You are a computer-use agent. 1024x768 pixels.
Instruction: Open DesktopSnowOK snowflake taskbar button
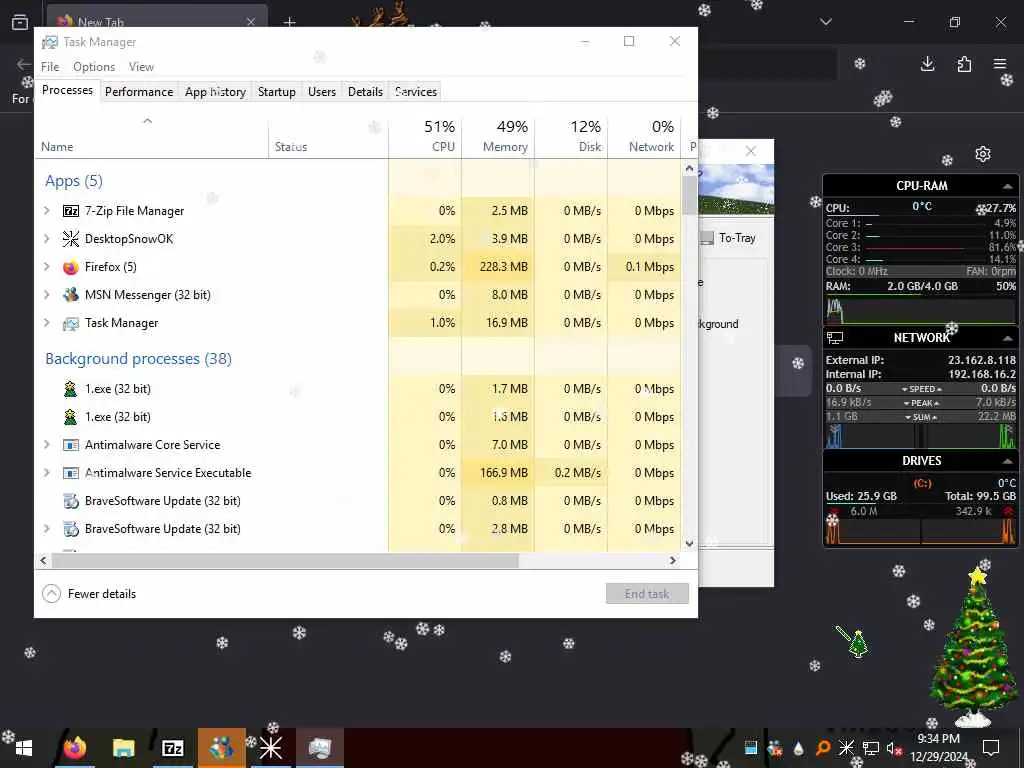click(270, 748)
